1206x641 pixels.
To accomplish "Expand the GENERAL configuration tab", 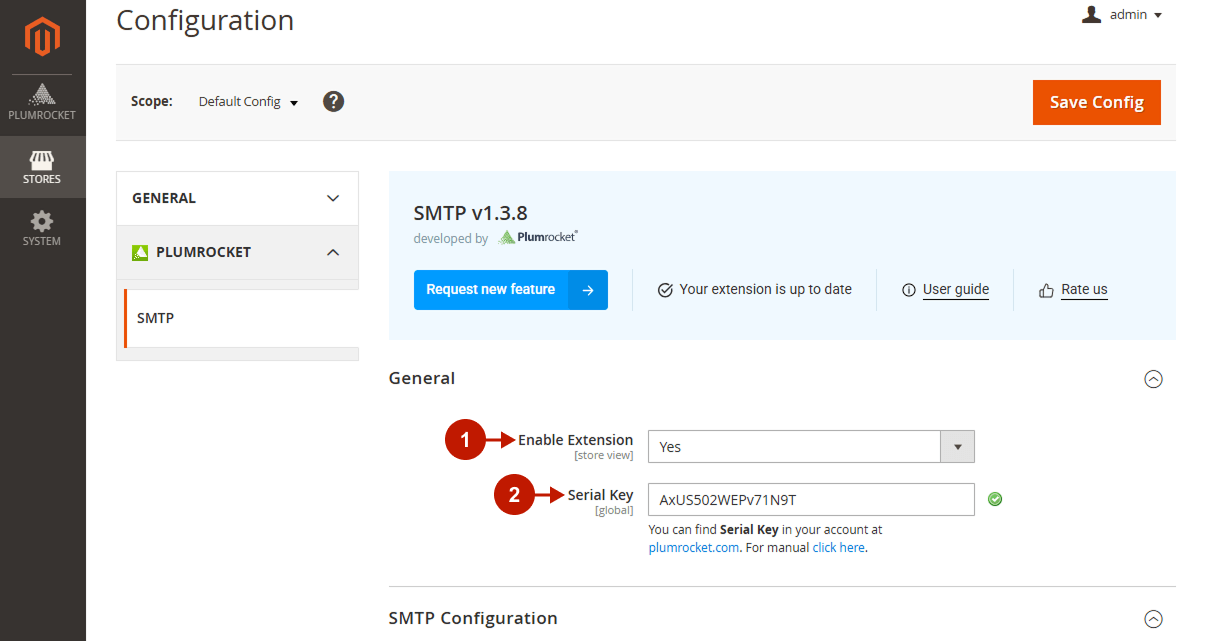I will click(x=237, y=198).
